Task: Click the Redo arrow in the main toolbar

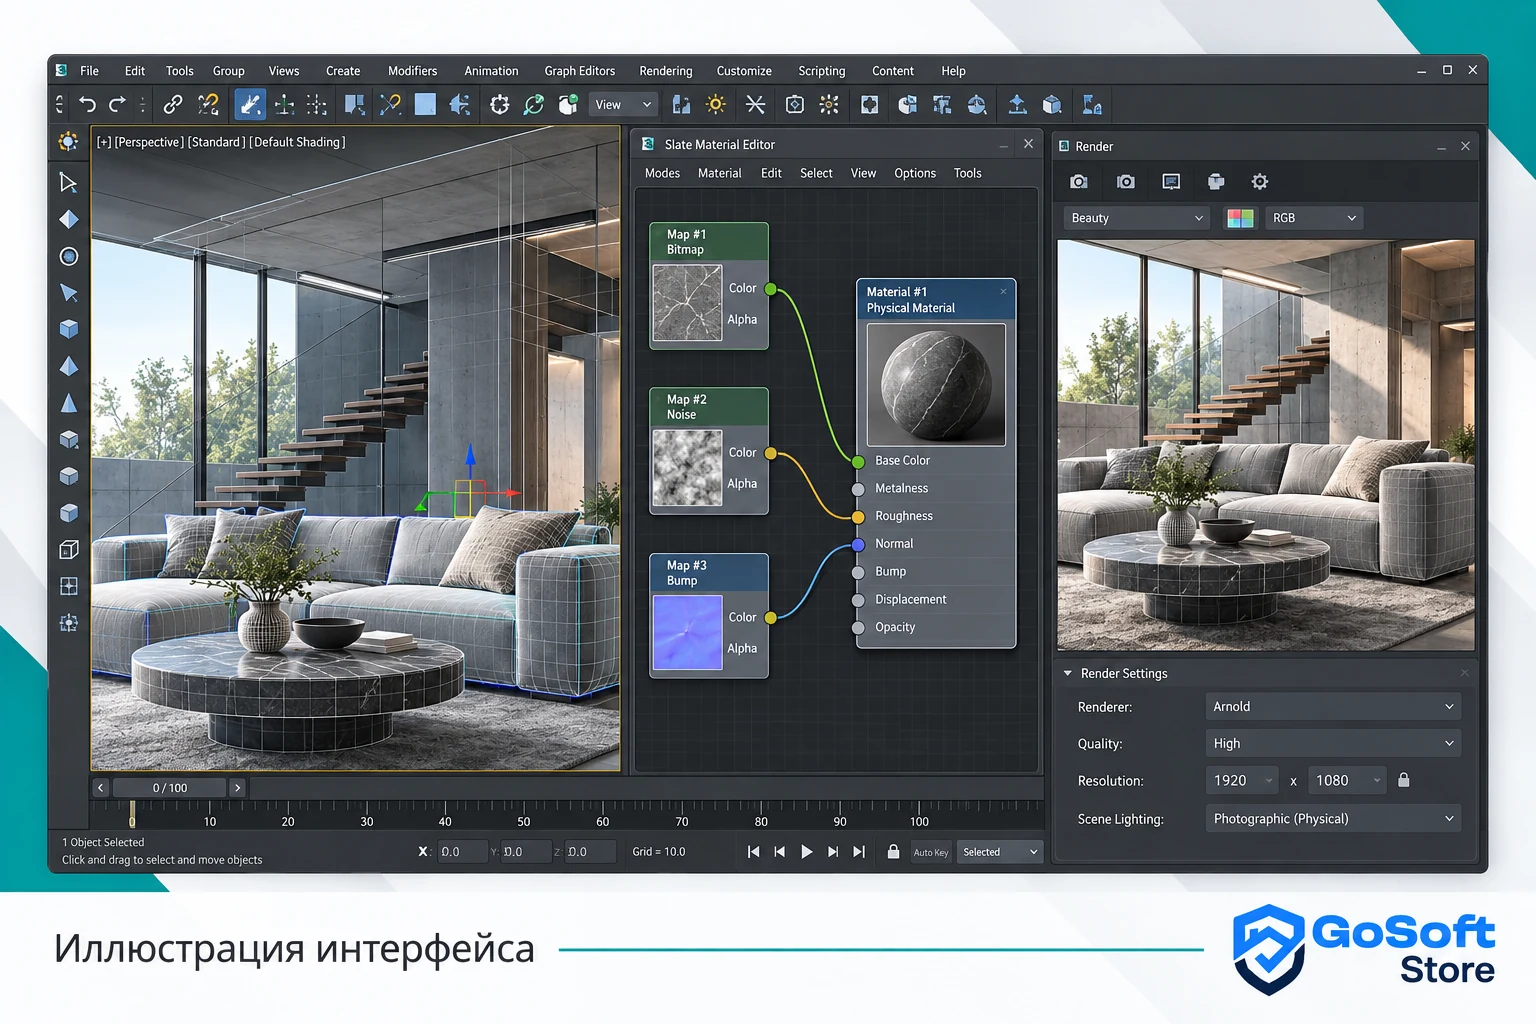Action: coord(118,104)
